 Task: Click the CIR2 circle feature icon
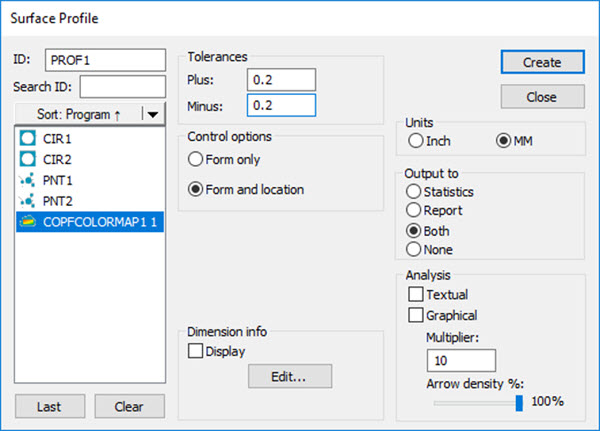click(x=27, y=160)
